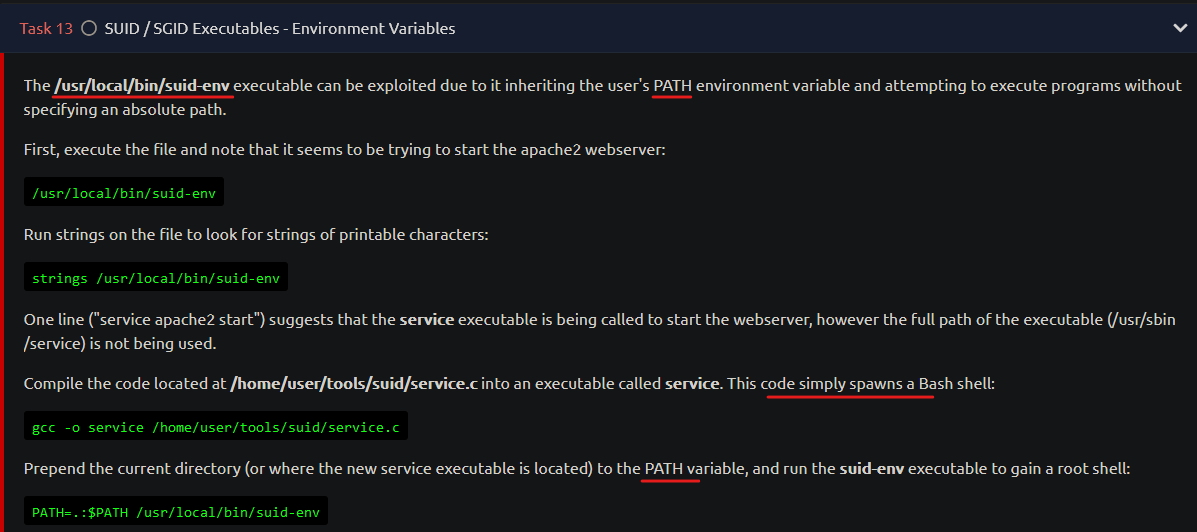Click the 'gcc -o service' command code block
This screenshot has height=532, width=1197.
pyautogui.click(x=216, y=427)
